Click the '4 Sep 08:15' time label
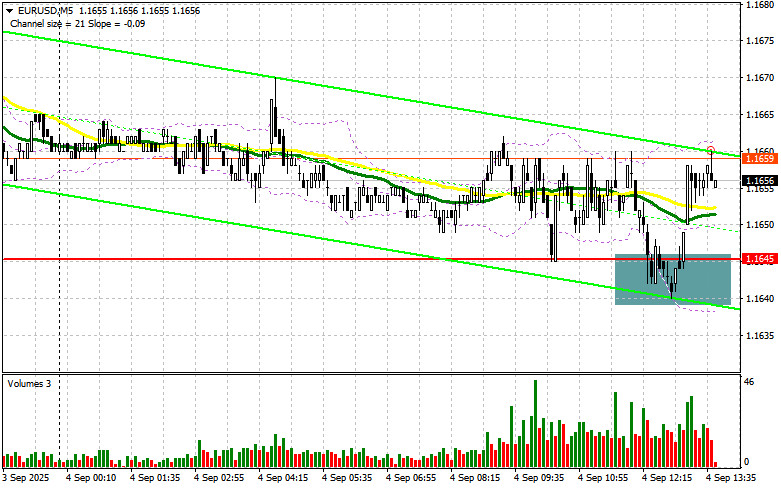The image size is (781, 489). [x=475, y=478]
